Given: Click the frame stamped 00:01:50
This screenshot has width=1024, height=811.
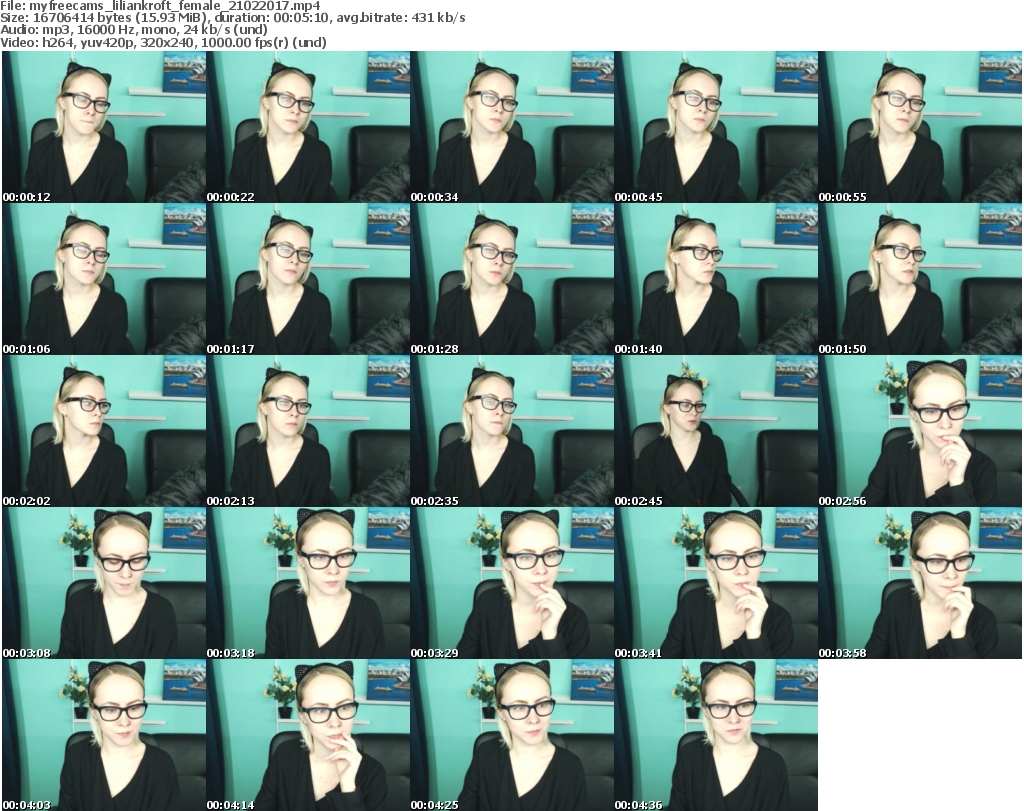Looking at the screenshot, I should click(x=920, y=279).
